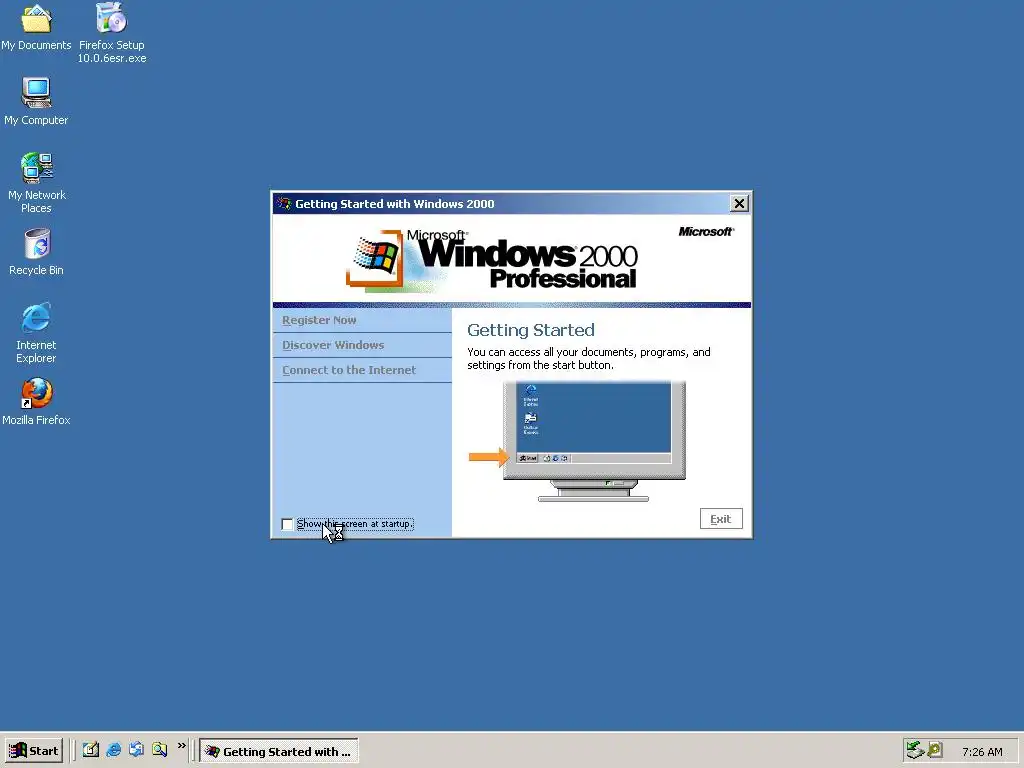Image resolution: width=1024 pixels, height=768 pixels.
Task: Launch Internet Explorer from quick launch bar
Action: (x=114, y=750)
